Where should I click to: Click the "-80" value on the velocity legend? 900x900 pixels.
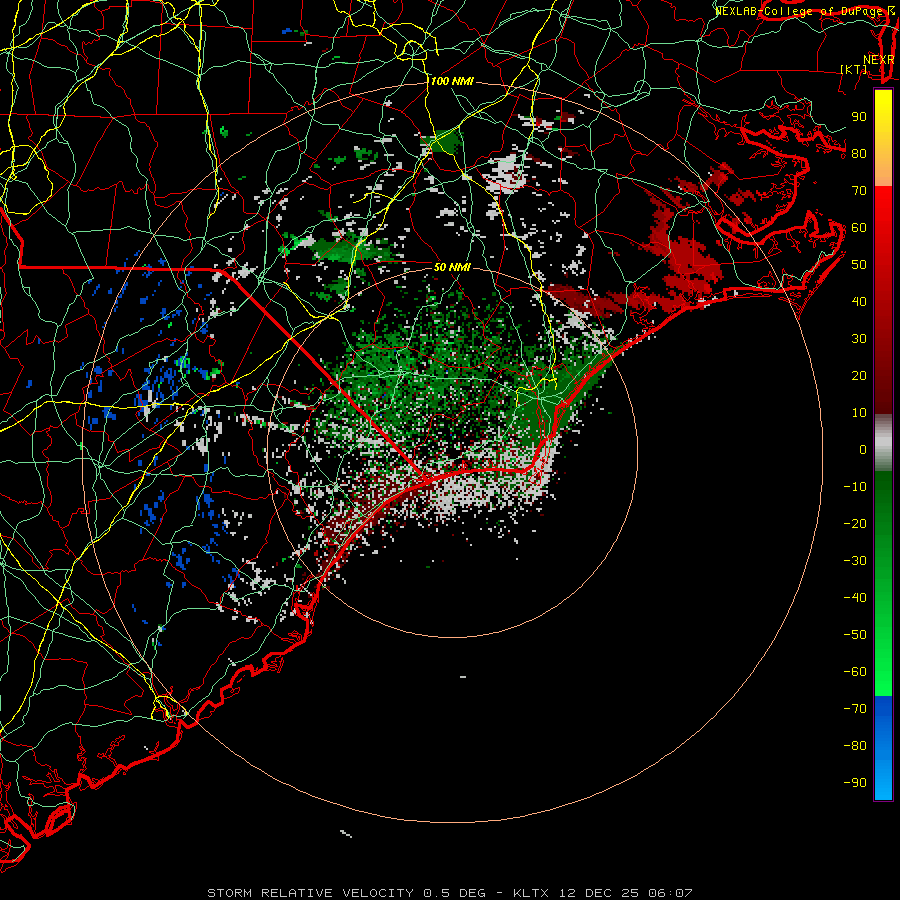pyautogui.click(x=855, y=746)
